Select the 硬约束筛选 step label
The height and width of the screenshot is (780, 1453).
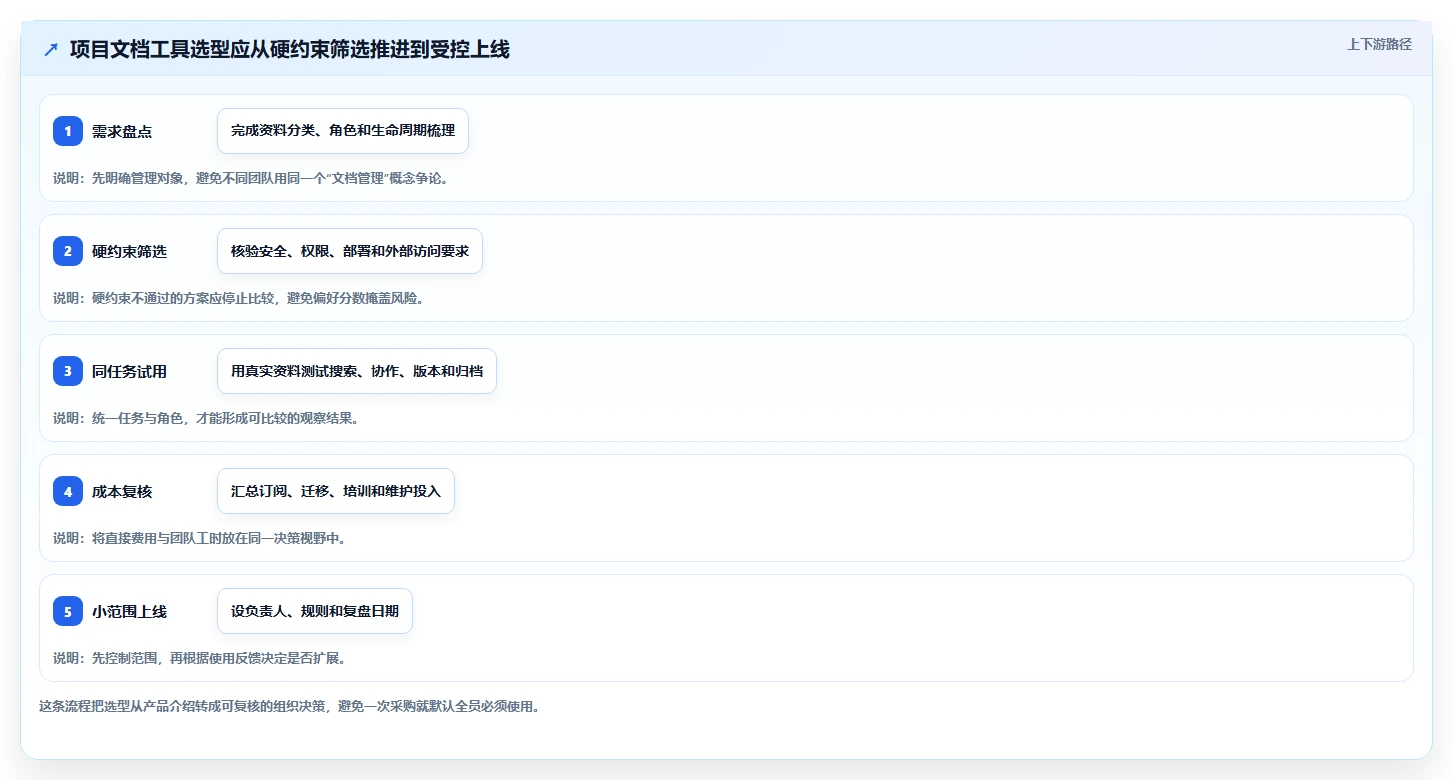[129, 251]
